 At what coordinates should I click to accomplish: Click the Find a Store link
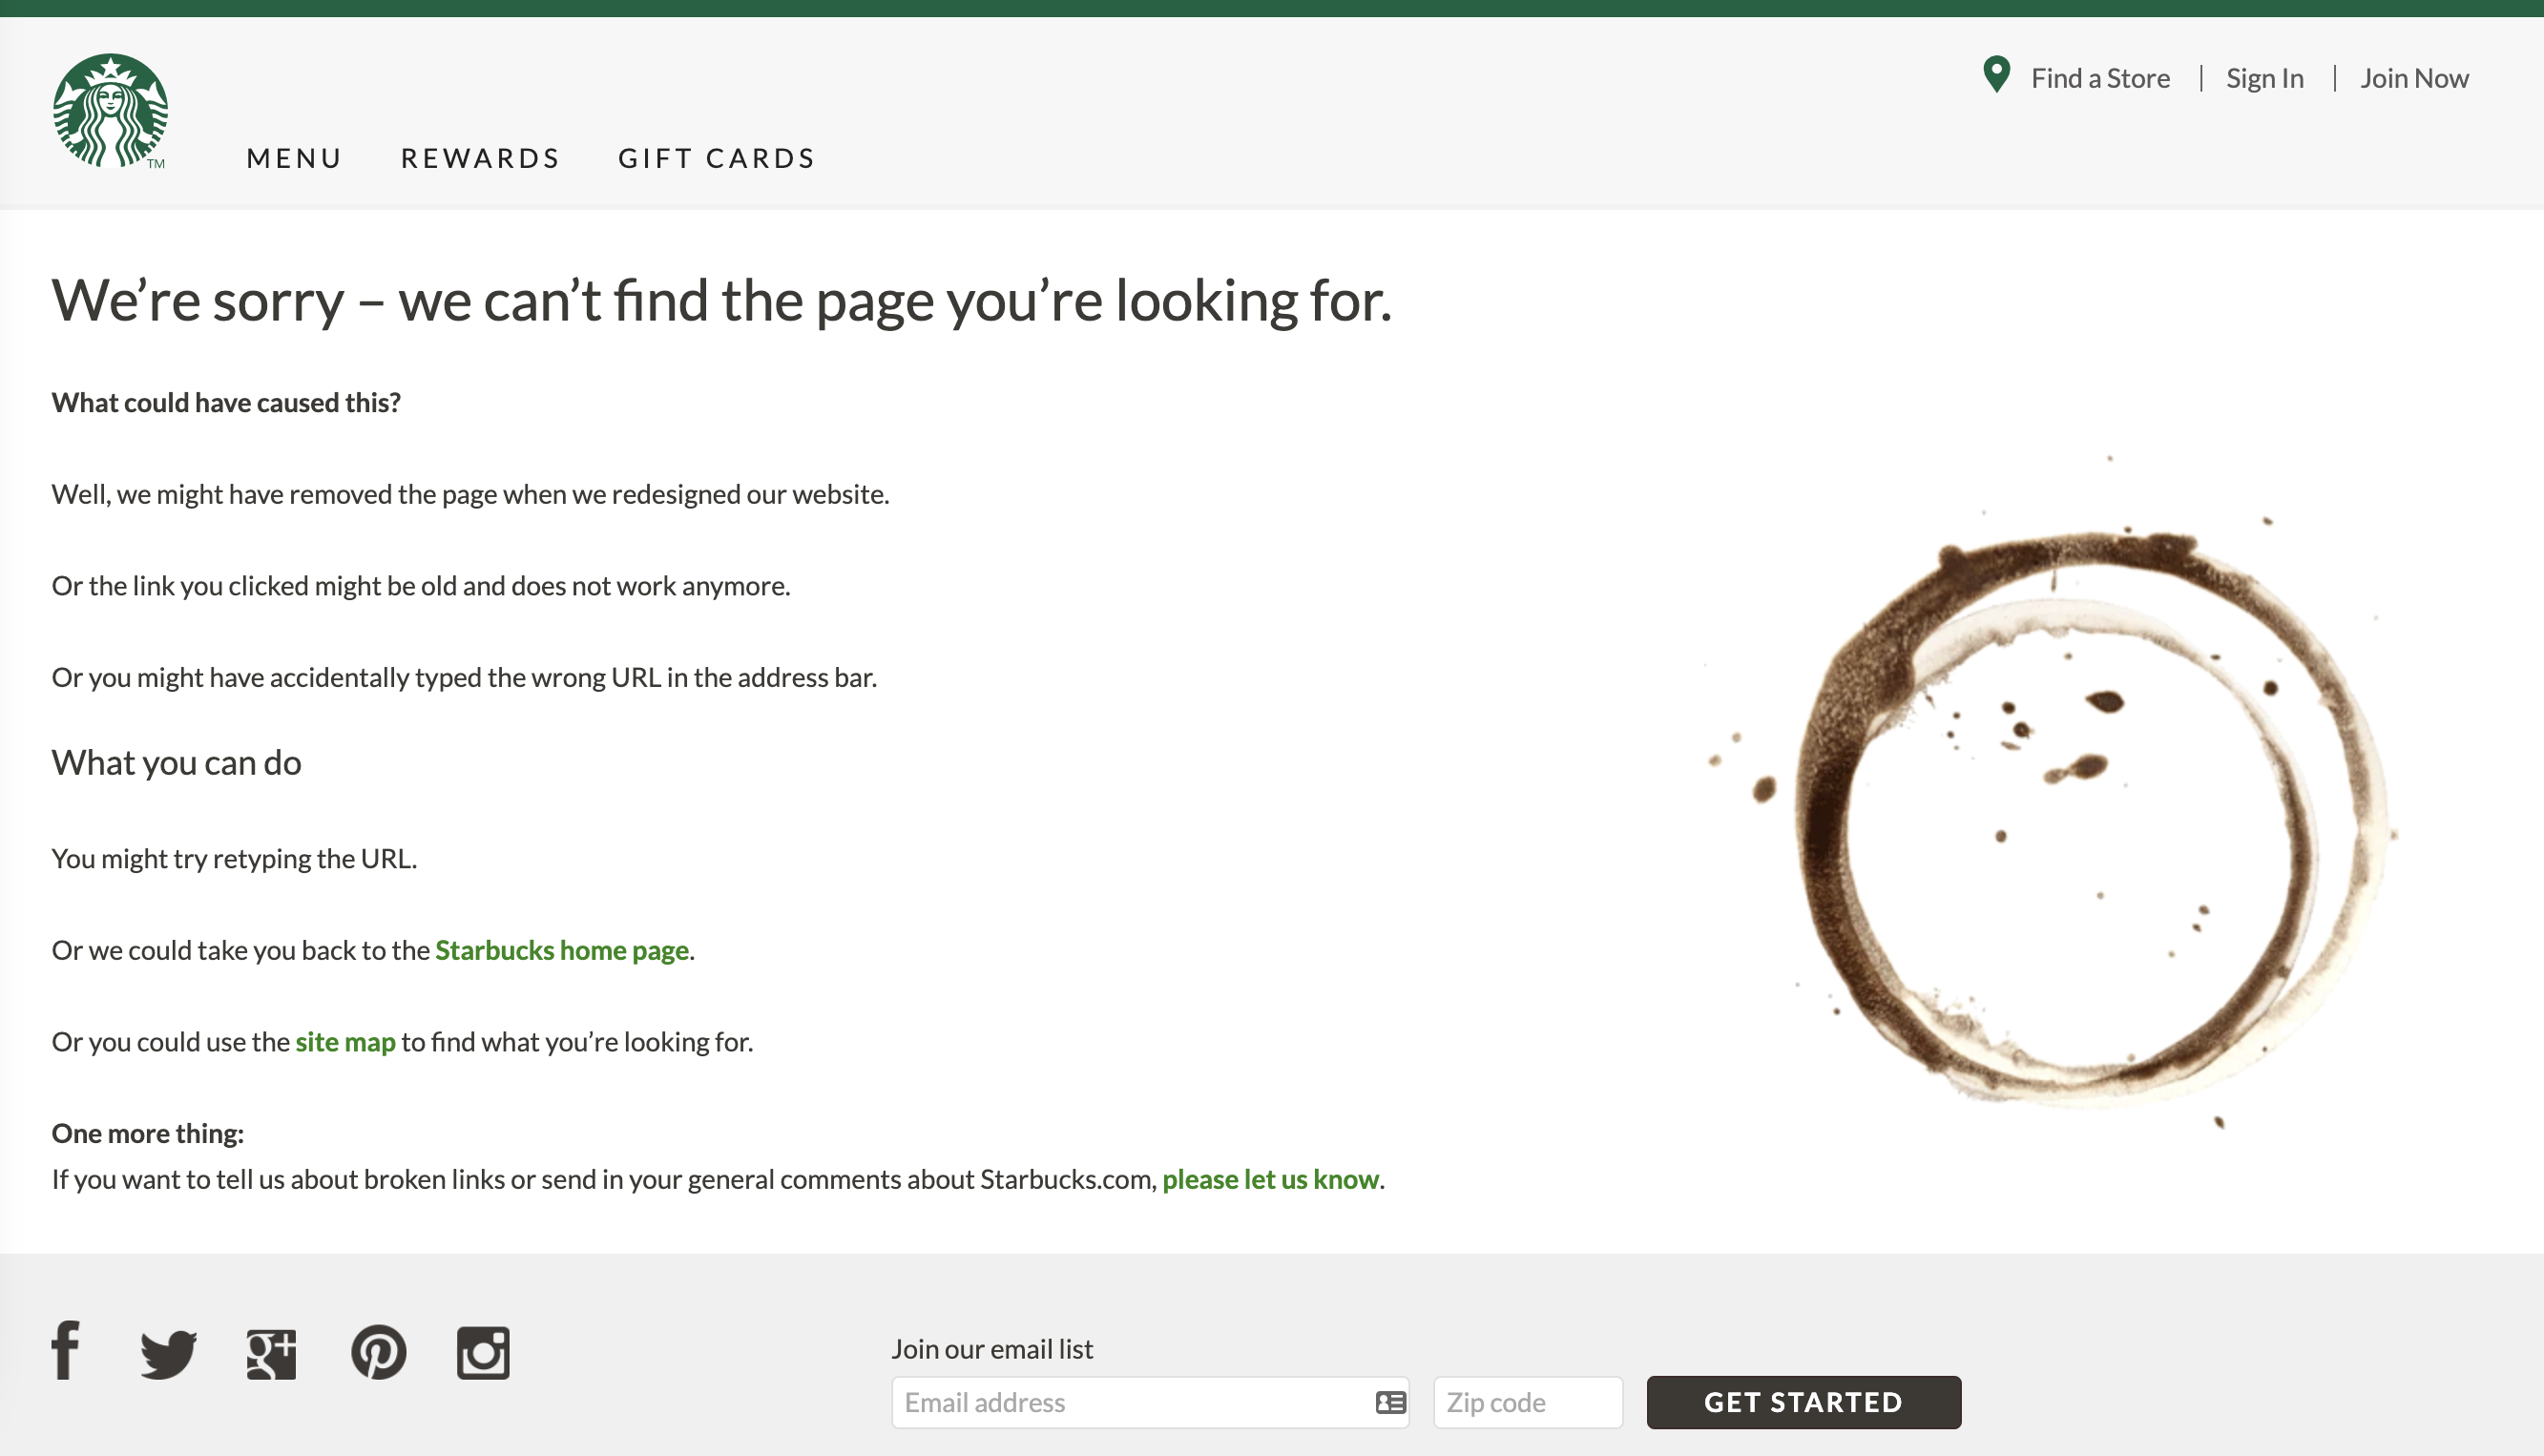tap(2100, 78)
